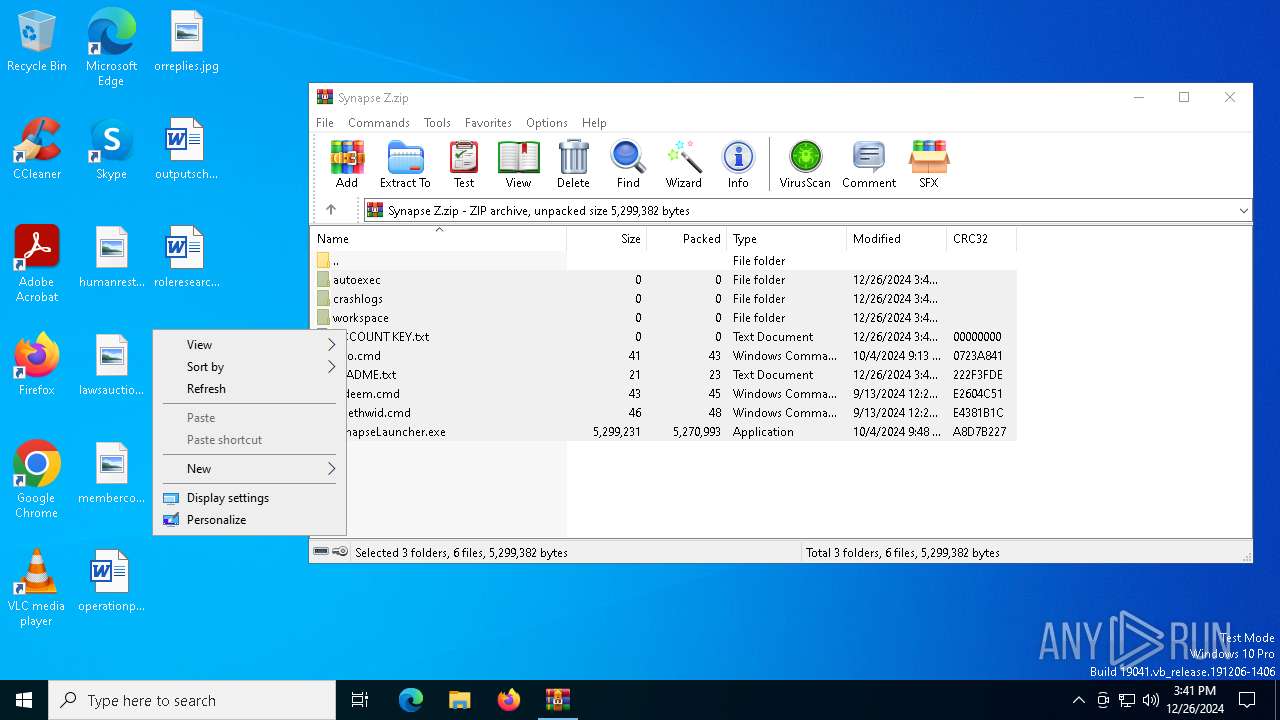The height and width of the screenshot is (720, 1280).
Task: Sort the file list by Name column header
Action: tap(438, 239)
